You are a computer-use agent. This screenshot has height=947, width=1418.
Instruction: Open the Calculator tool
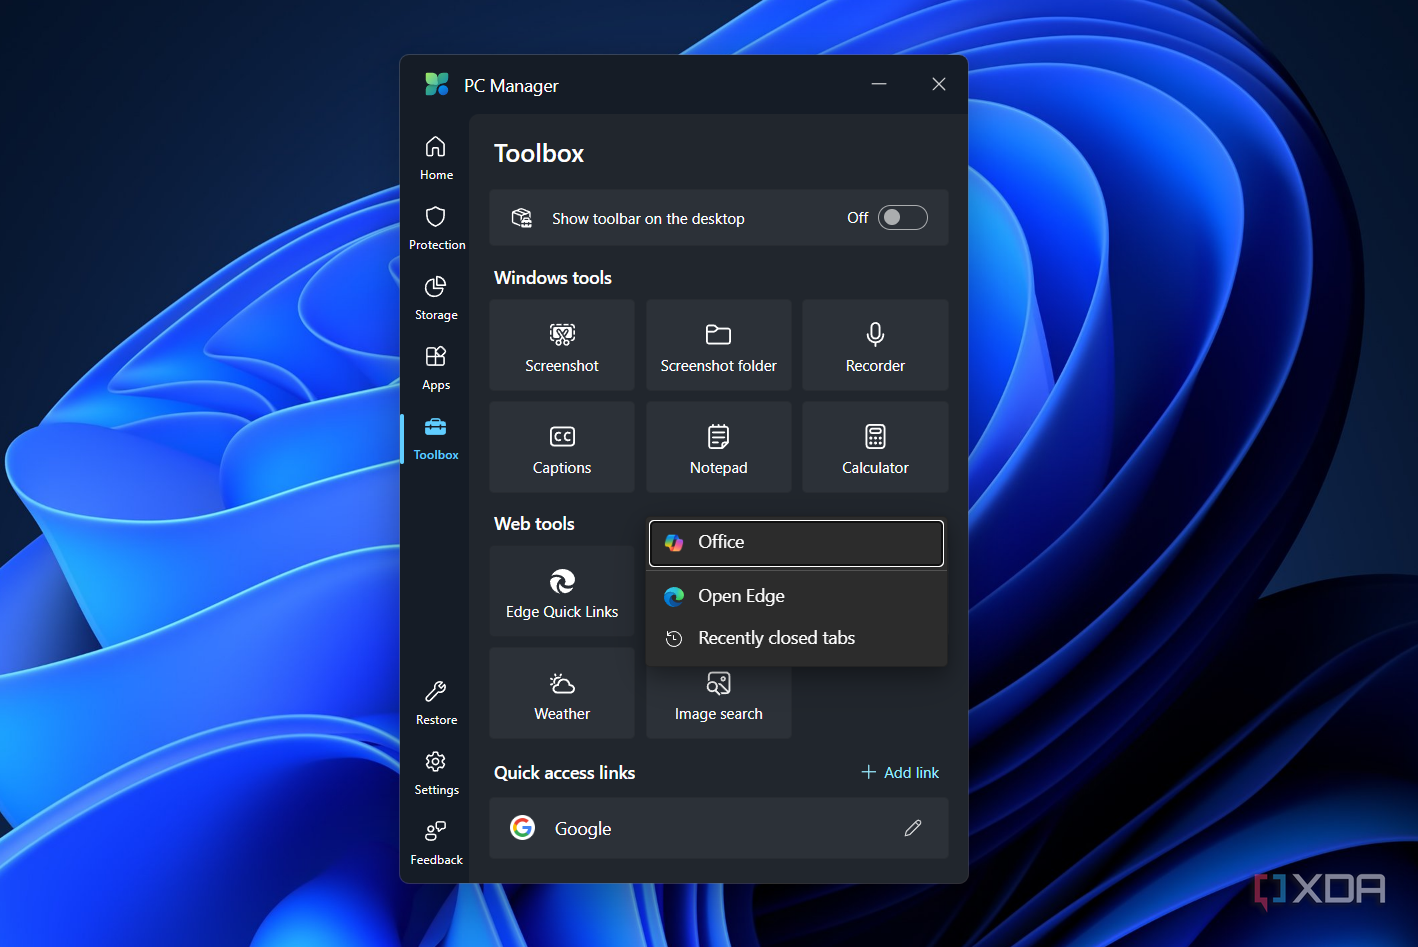pos(875,447)
